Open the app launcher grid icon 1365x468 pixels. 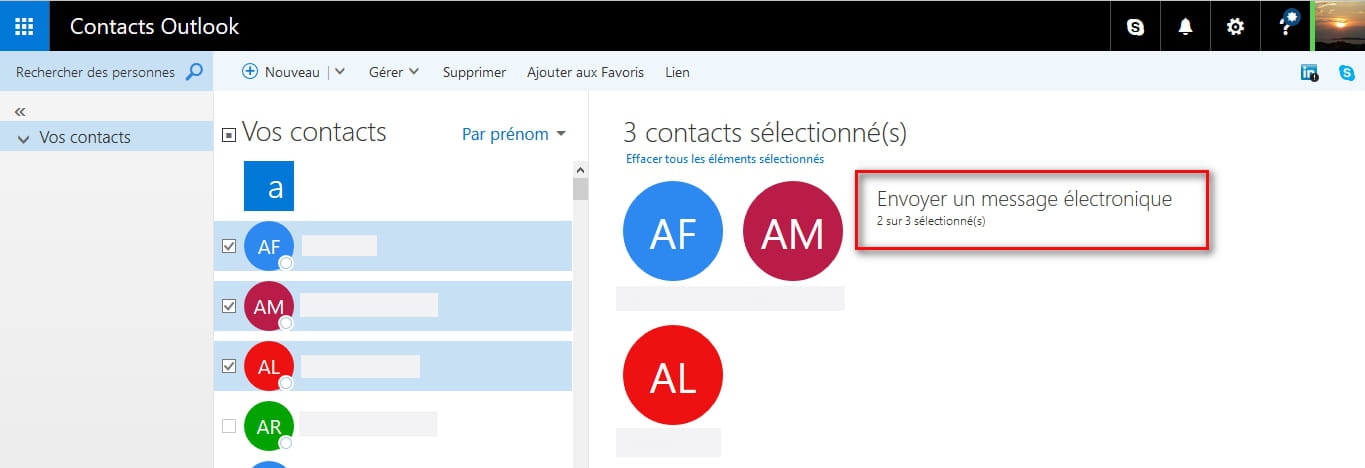(24, 26)
